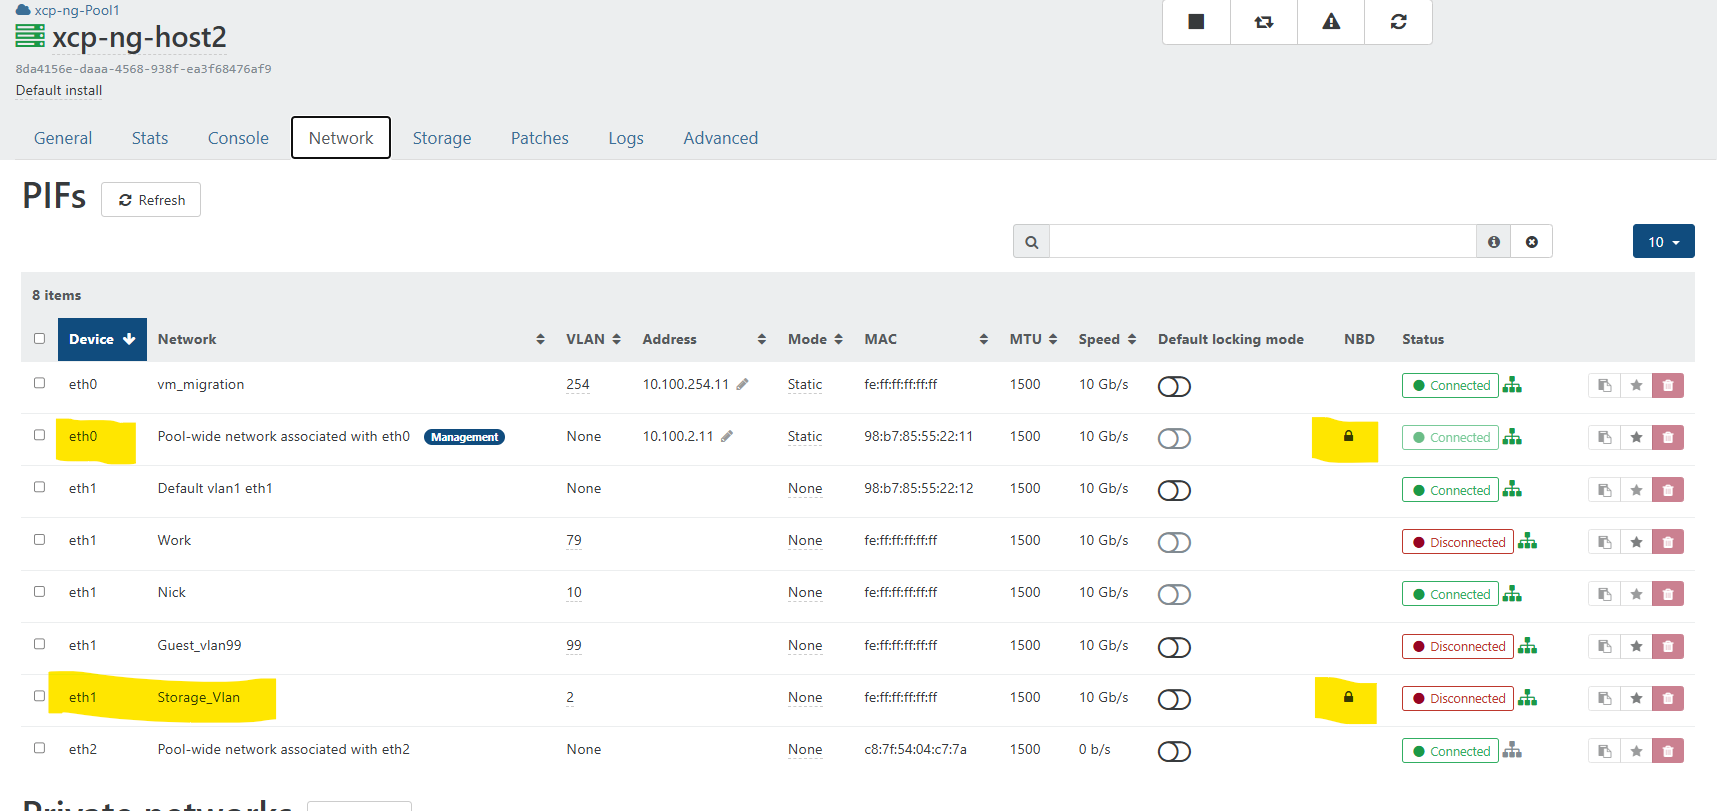This screenshot has height=811, width=1717.
Task: Toggle default locking mode for Storage_Vlan
Action: [1174, 699]
